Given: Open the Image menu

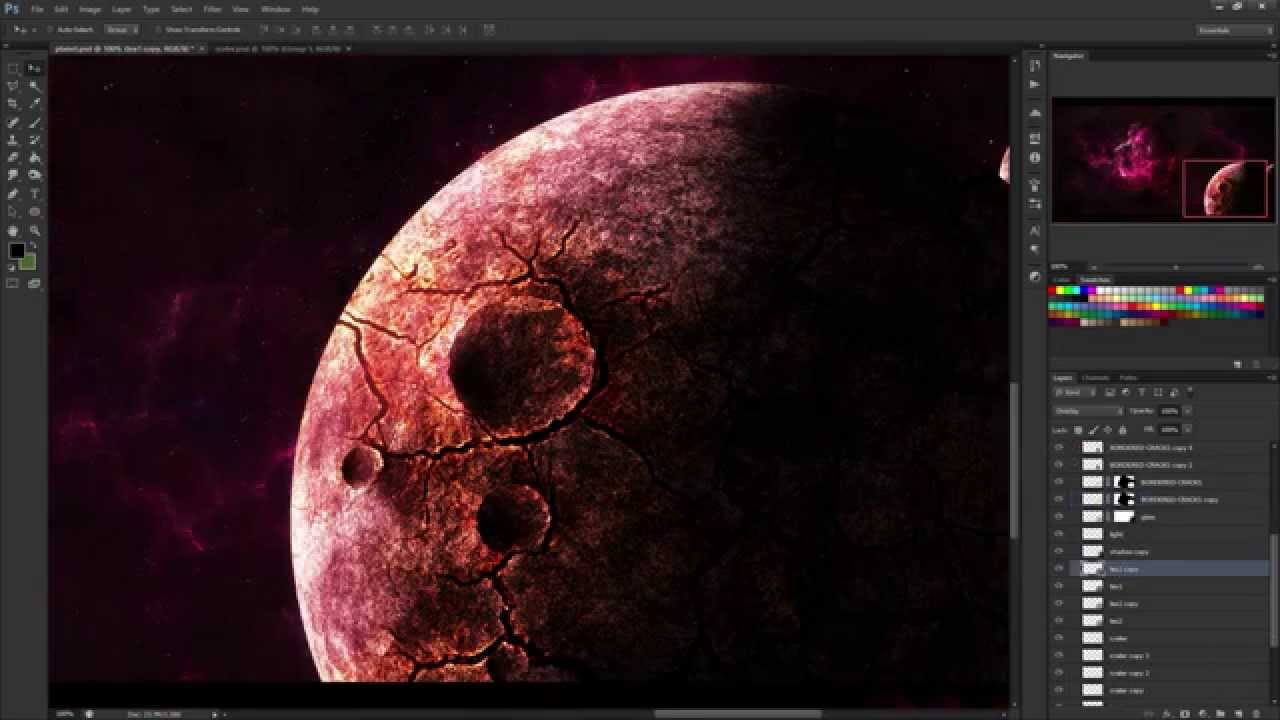Looking at the screenshot, I should point(90,9).
